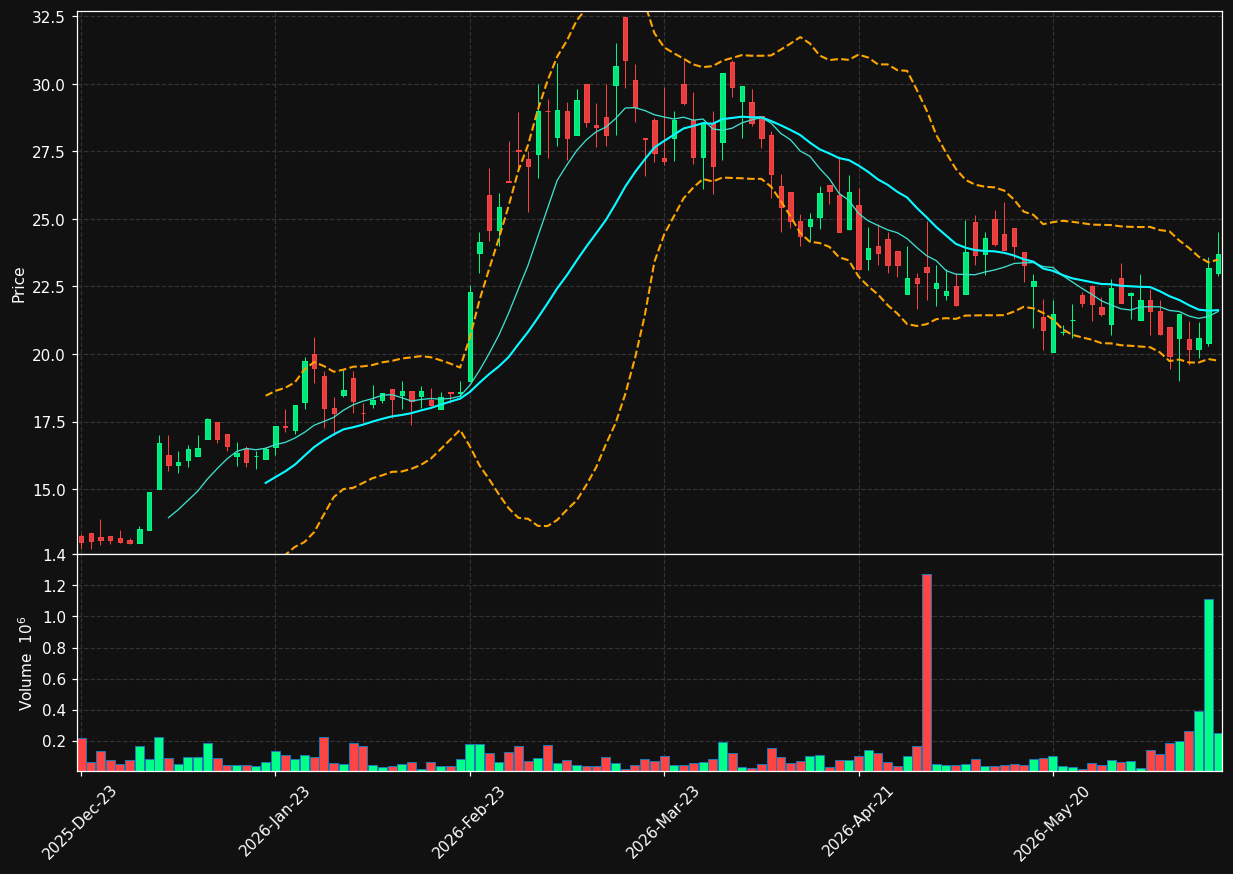This screenshot has height=874, width=1233.
Task: Click the 2026-Jan-23 date label
Action: click(x=275, y=823)
